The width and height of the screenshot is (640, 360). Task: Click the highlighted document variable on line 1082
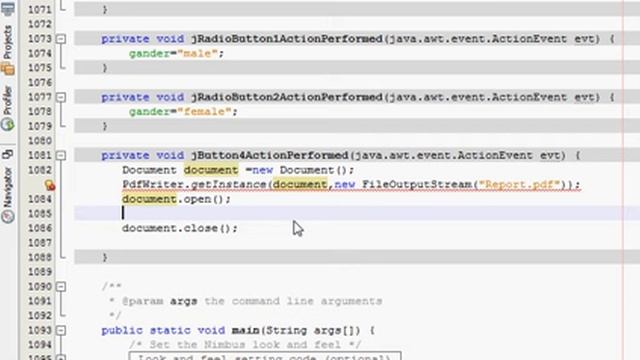pyautogui.click(x=211, y=170)
